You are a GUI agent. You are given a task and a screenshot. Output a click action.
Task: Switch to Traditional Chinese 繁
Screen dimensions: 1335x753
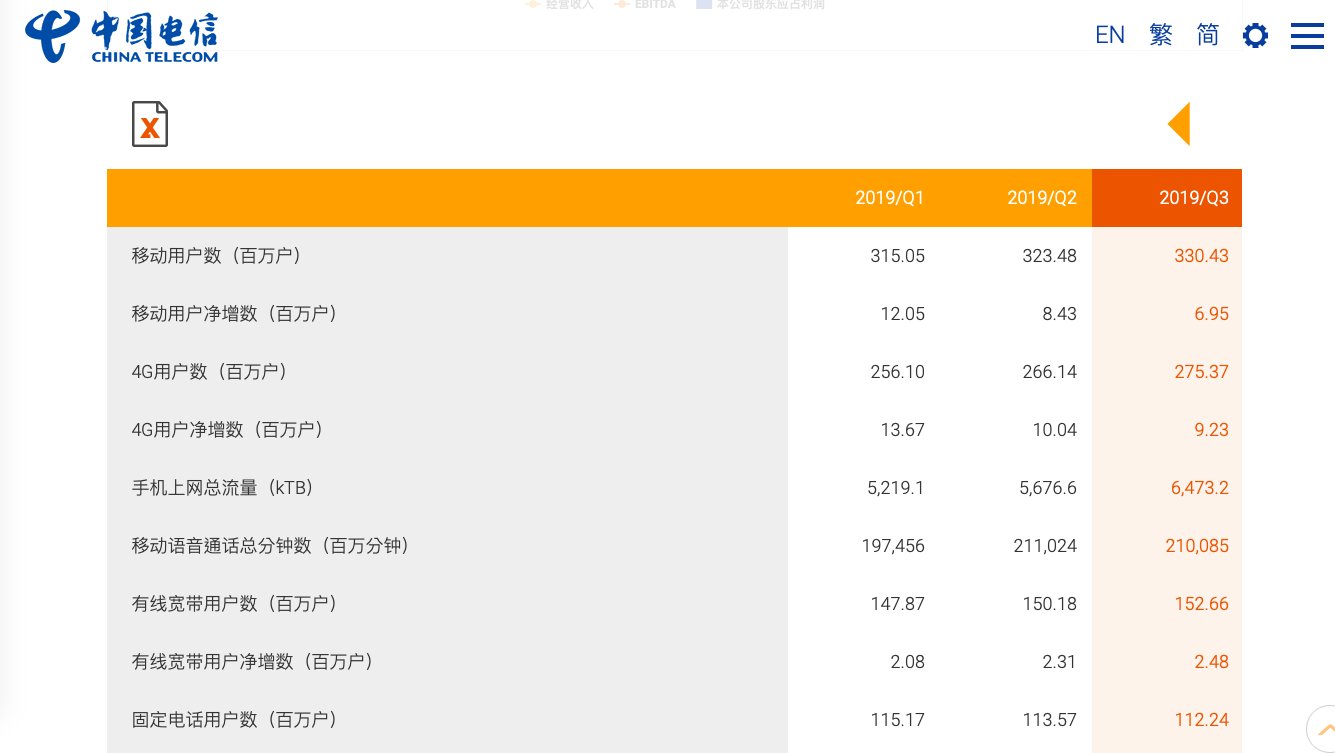pyautogui.click(x=1161, y=35)
